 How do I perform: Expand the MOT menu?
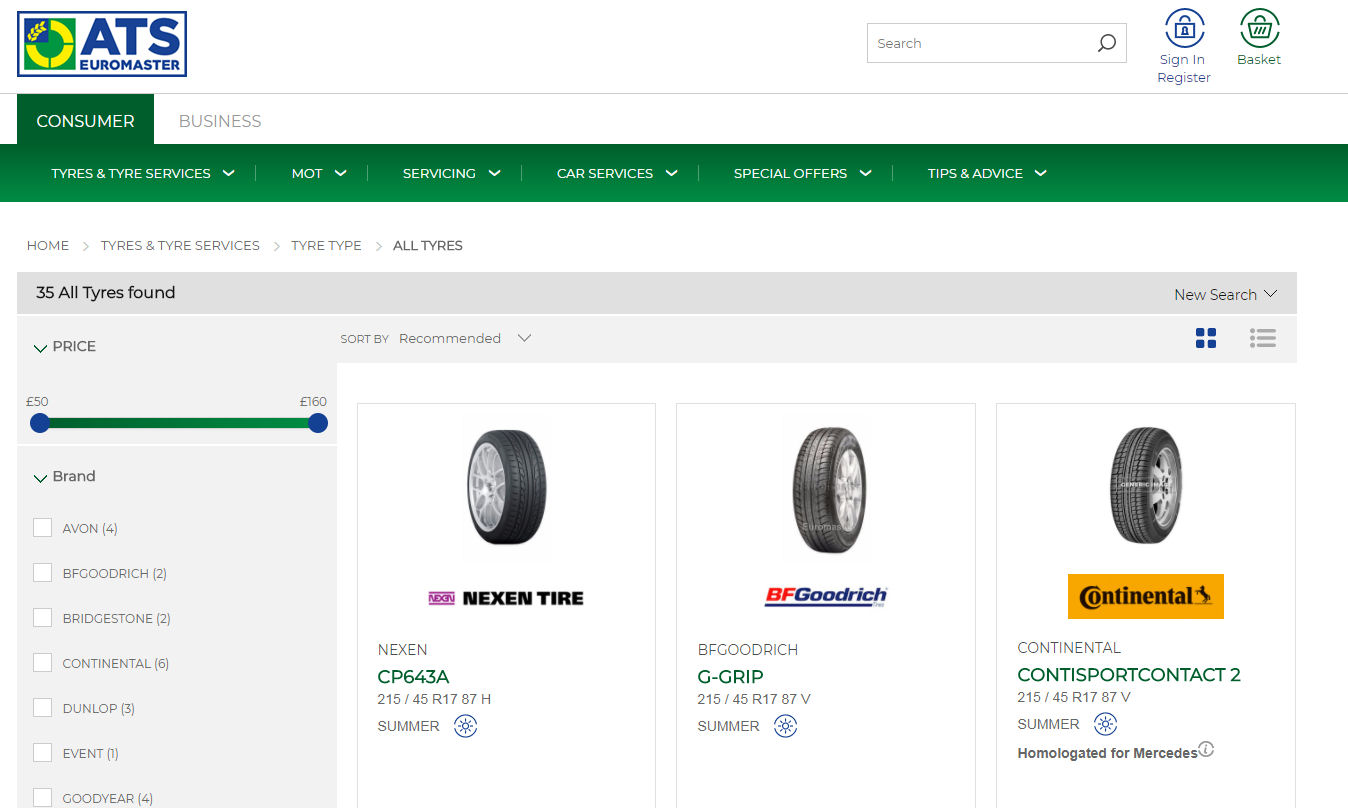click(x=319, y=173)
